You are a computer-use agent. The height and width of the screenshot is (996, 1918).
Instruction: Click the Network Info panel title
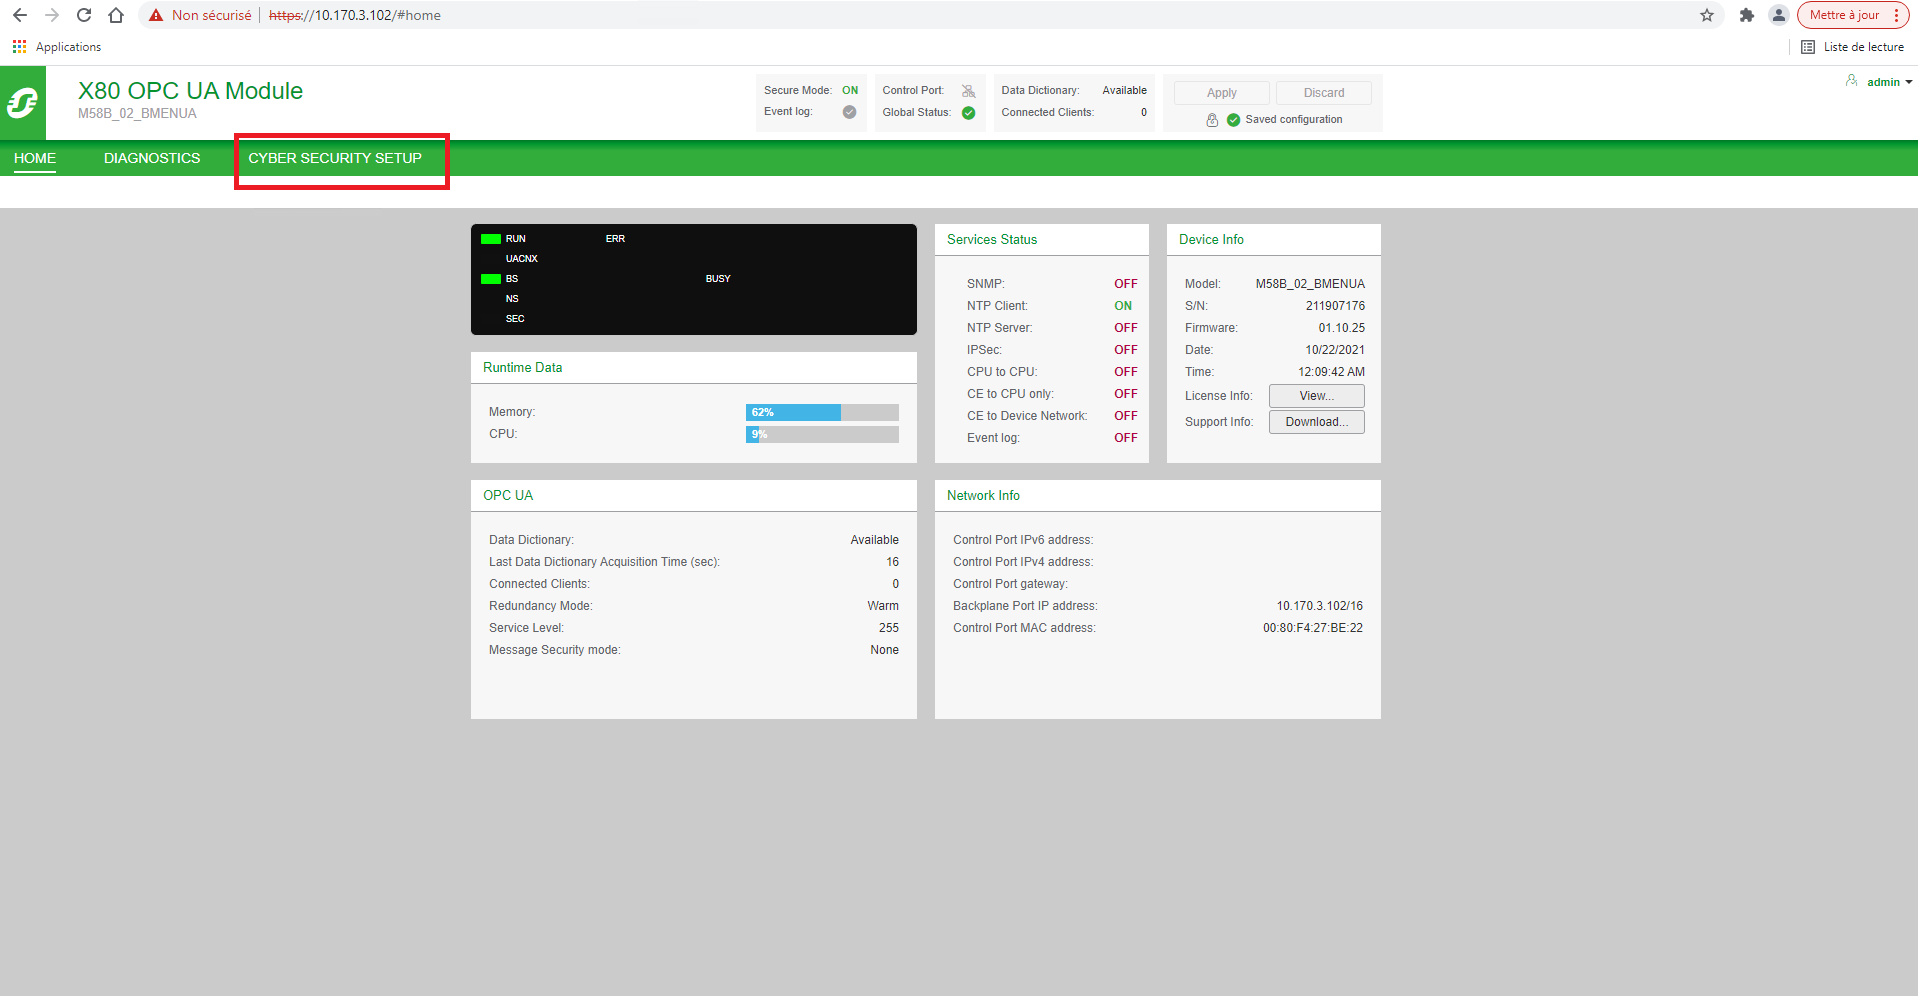click(x=983, y=495)
